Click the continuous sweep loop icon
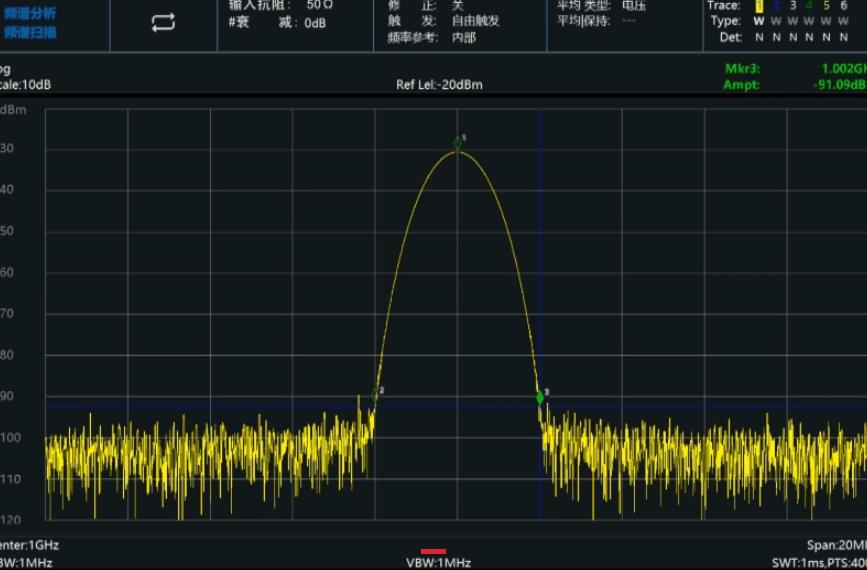867x570 pixels. tap(163, 23)
